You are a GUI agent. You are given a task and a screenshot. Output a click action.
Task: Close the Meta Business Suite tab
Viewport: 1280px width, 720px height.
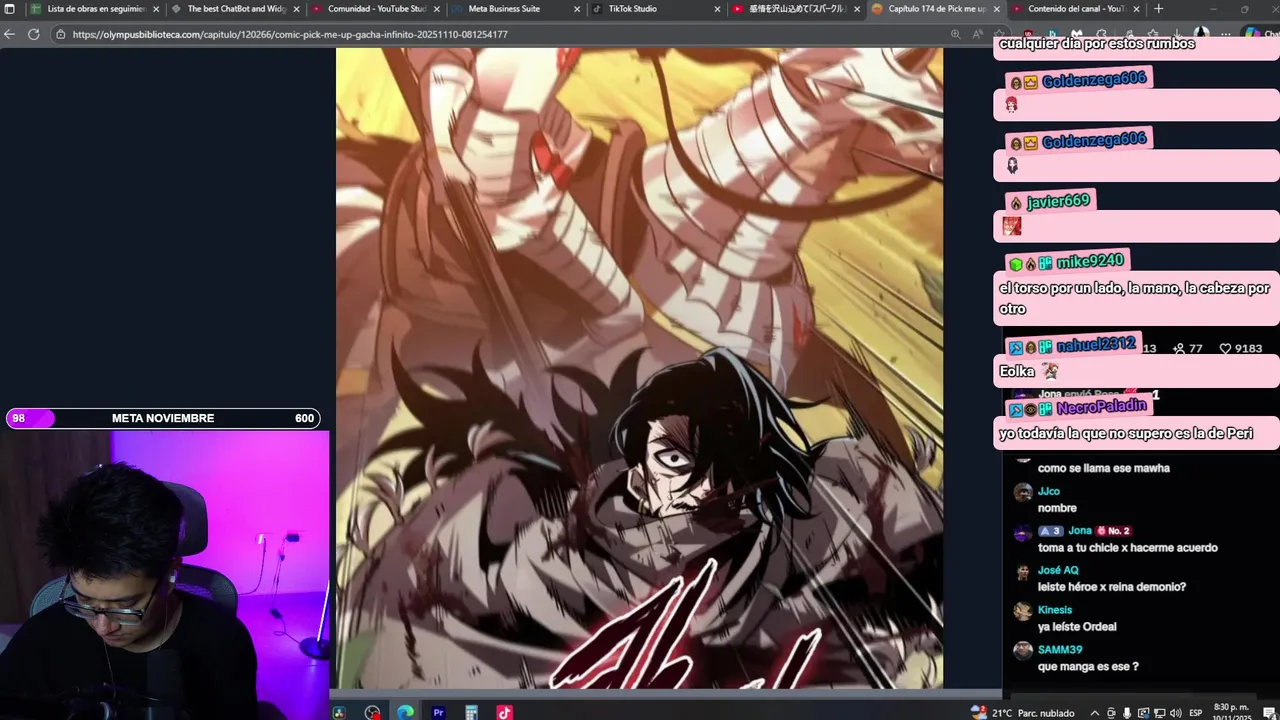[577, 9]
